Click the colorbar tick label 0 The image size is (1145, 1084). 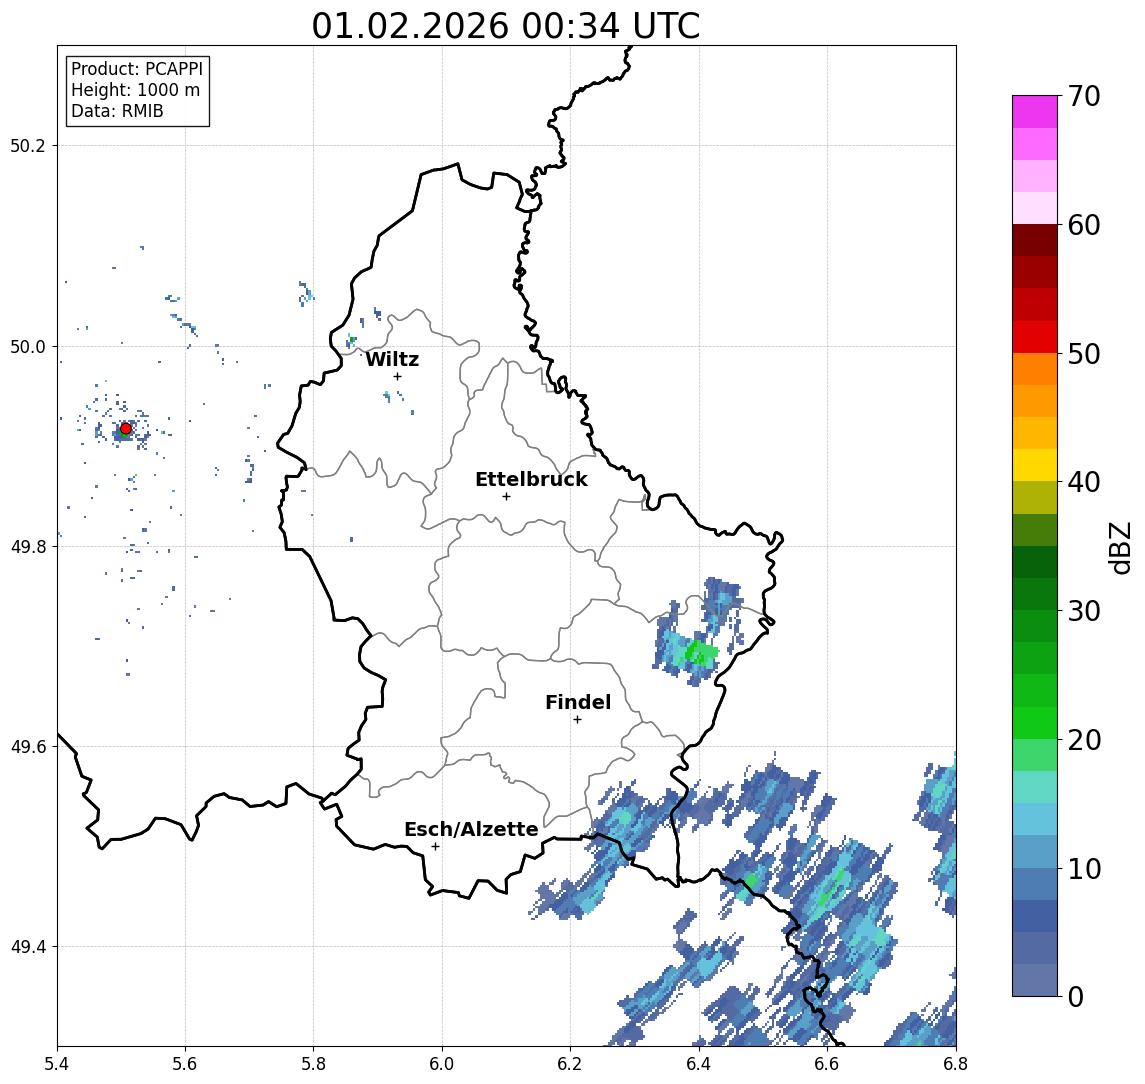(x=1076, y=996)
